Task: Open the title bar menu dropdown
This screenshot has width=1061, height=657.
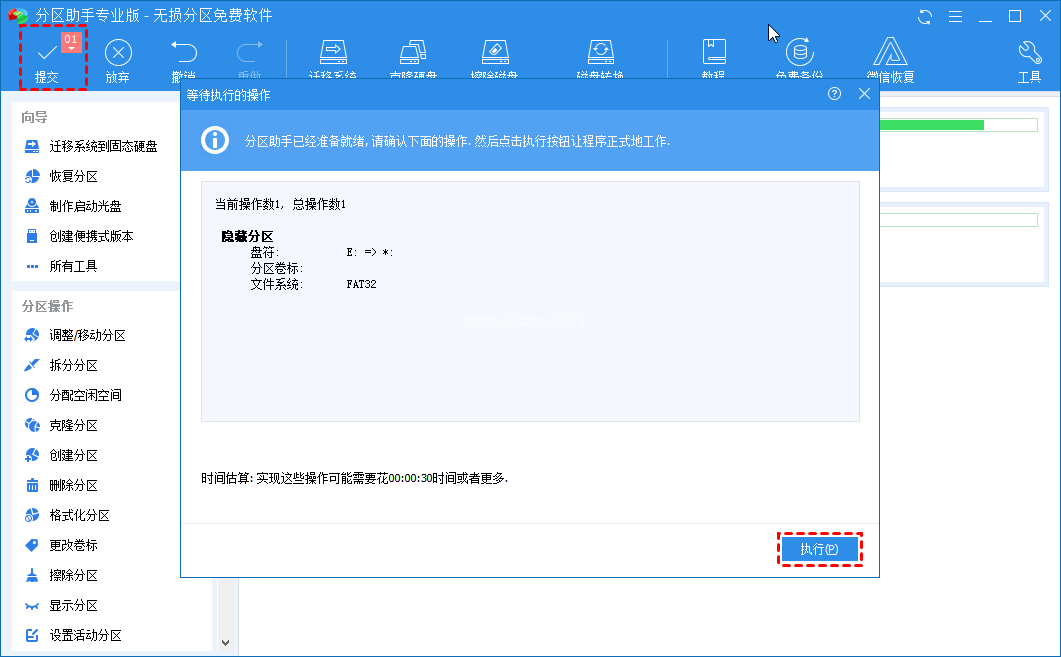Action: (955, 16)
